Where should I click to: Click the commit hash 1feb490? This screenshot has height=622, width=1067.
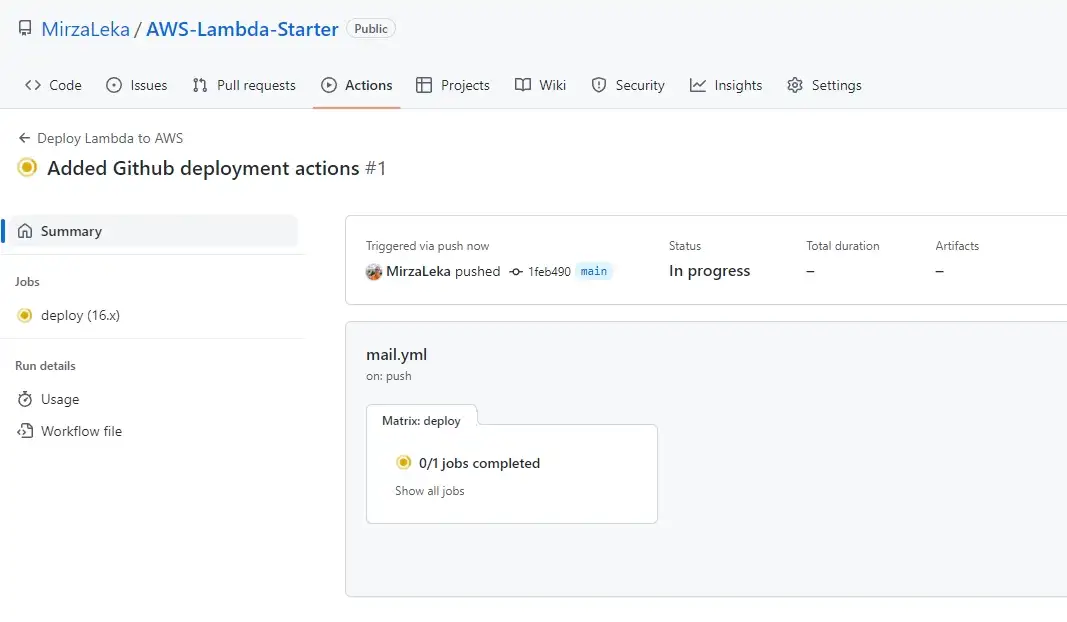(x=548, y=271)
